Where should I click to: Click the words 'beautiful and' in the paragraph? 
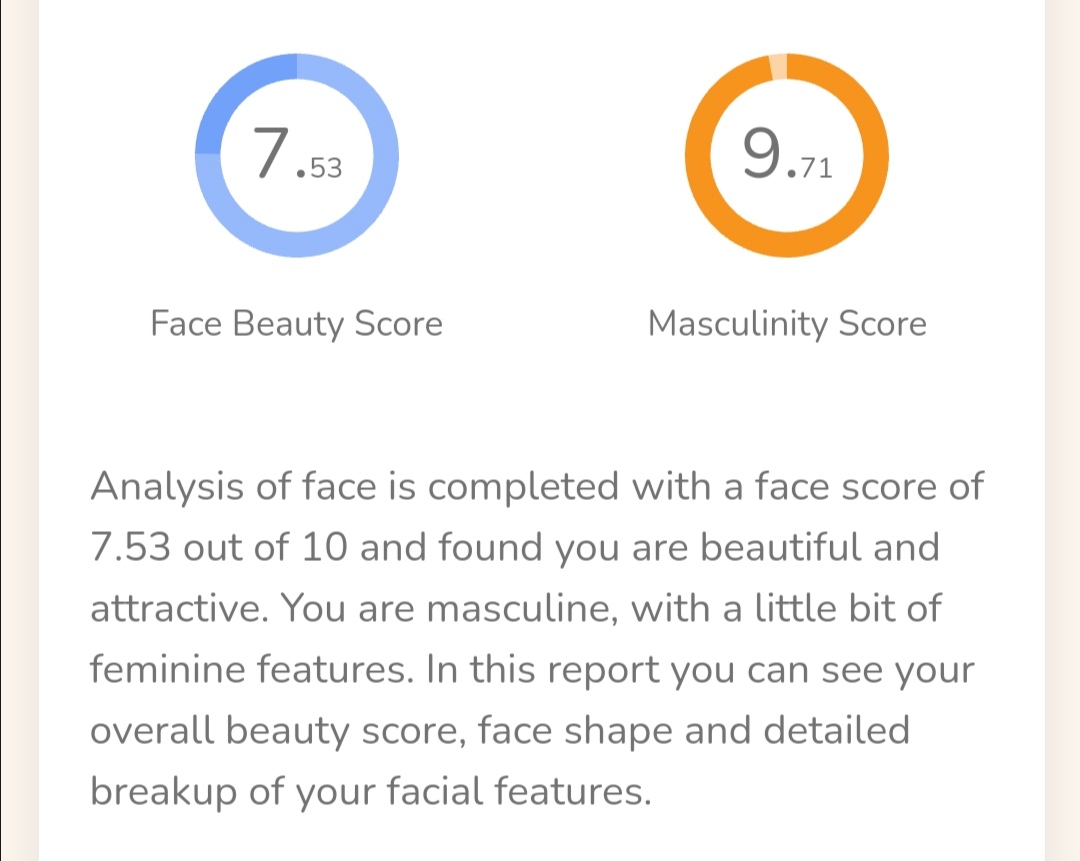pos(820,547)
